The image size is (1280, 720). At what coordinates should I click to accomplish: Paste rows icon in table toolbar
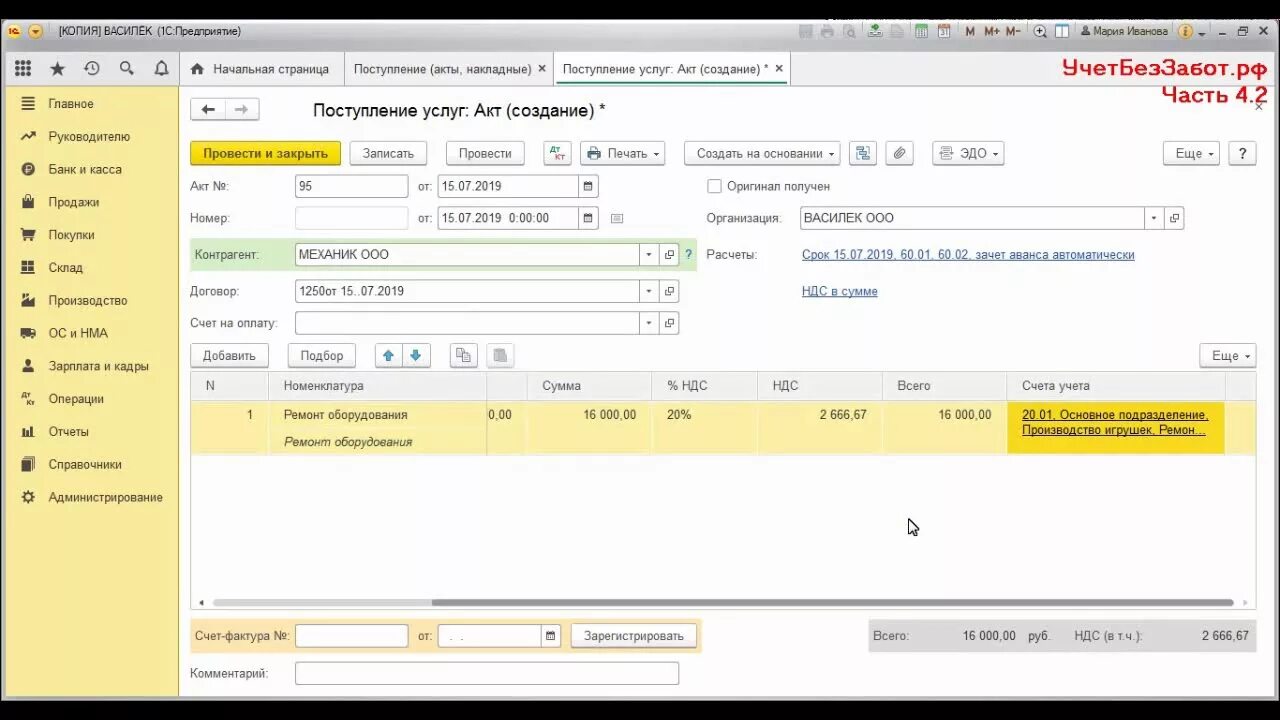(501, 355)
